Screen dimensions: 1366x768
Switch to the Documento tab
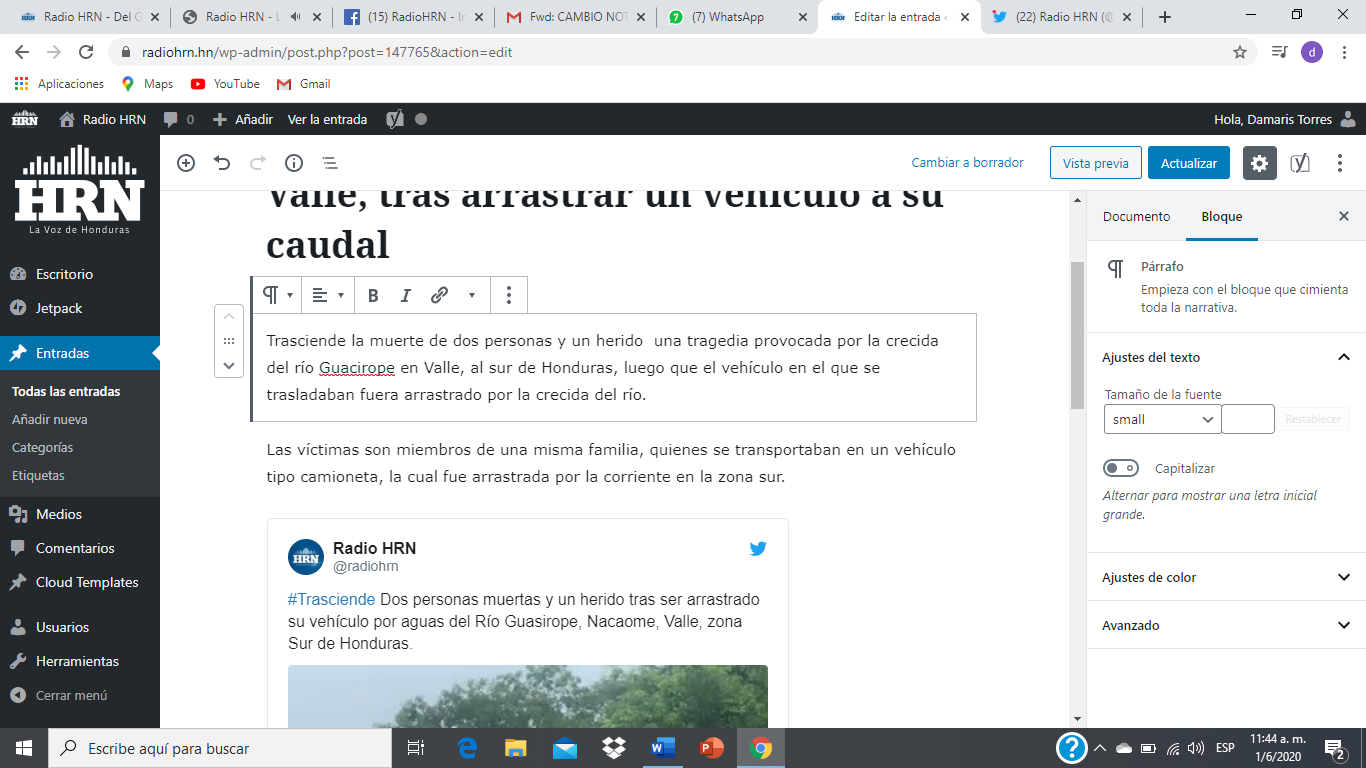[x=1136, y=216]
